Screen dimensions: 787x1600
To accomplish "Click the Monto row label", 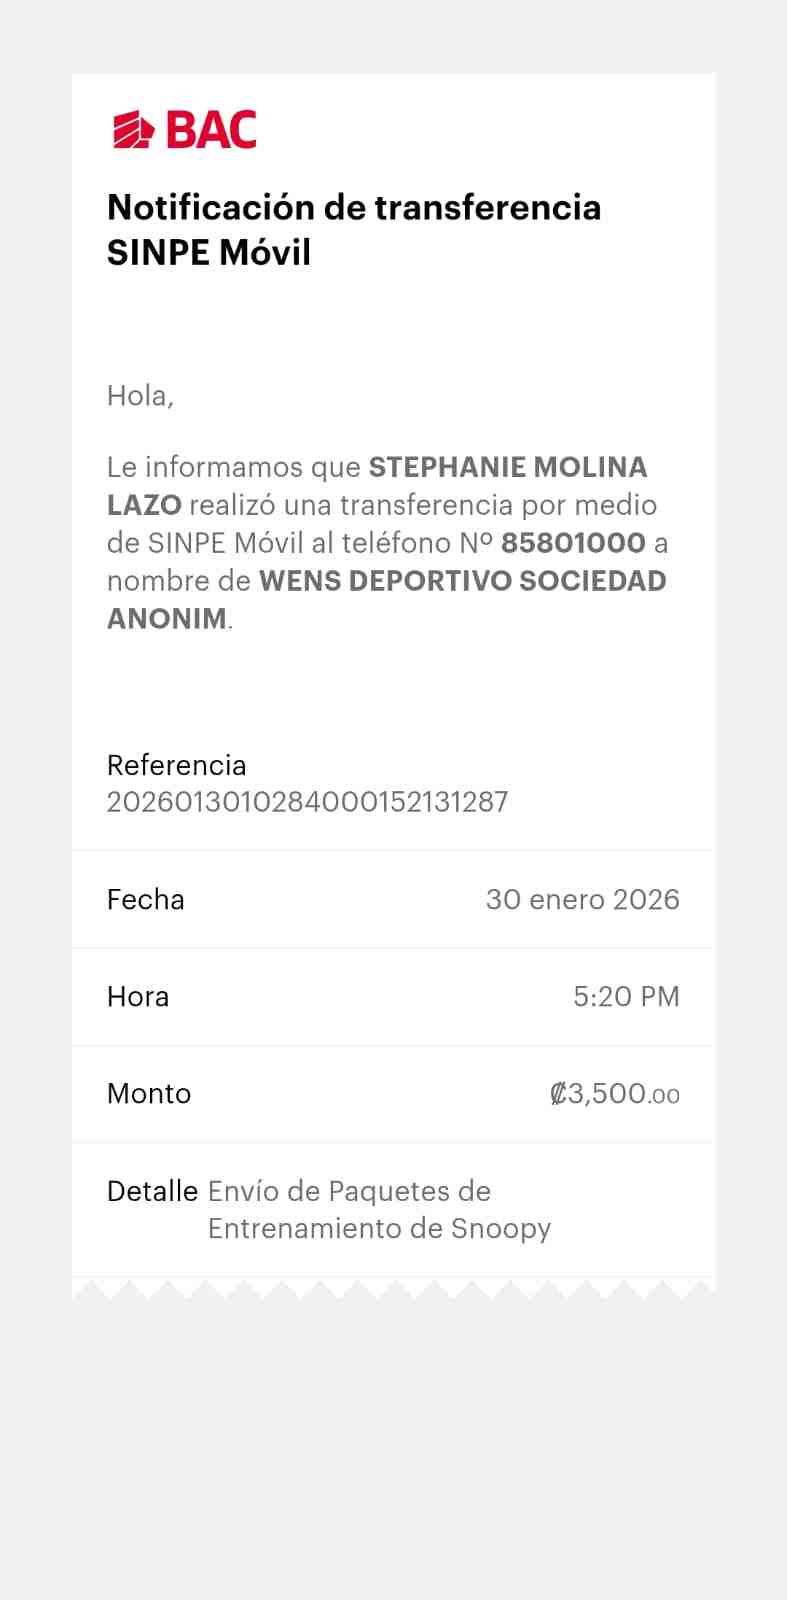I will pos(149,1093).
